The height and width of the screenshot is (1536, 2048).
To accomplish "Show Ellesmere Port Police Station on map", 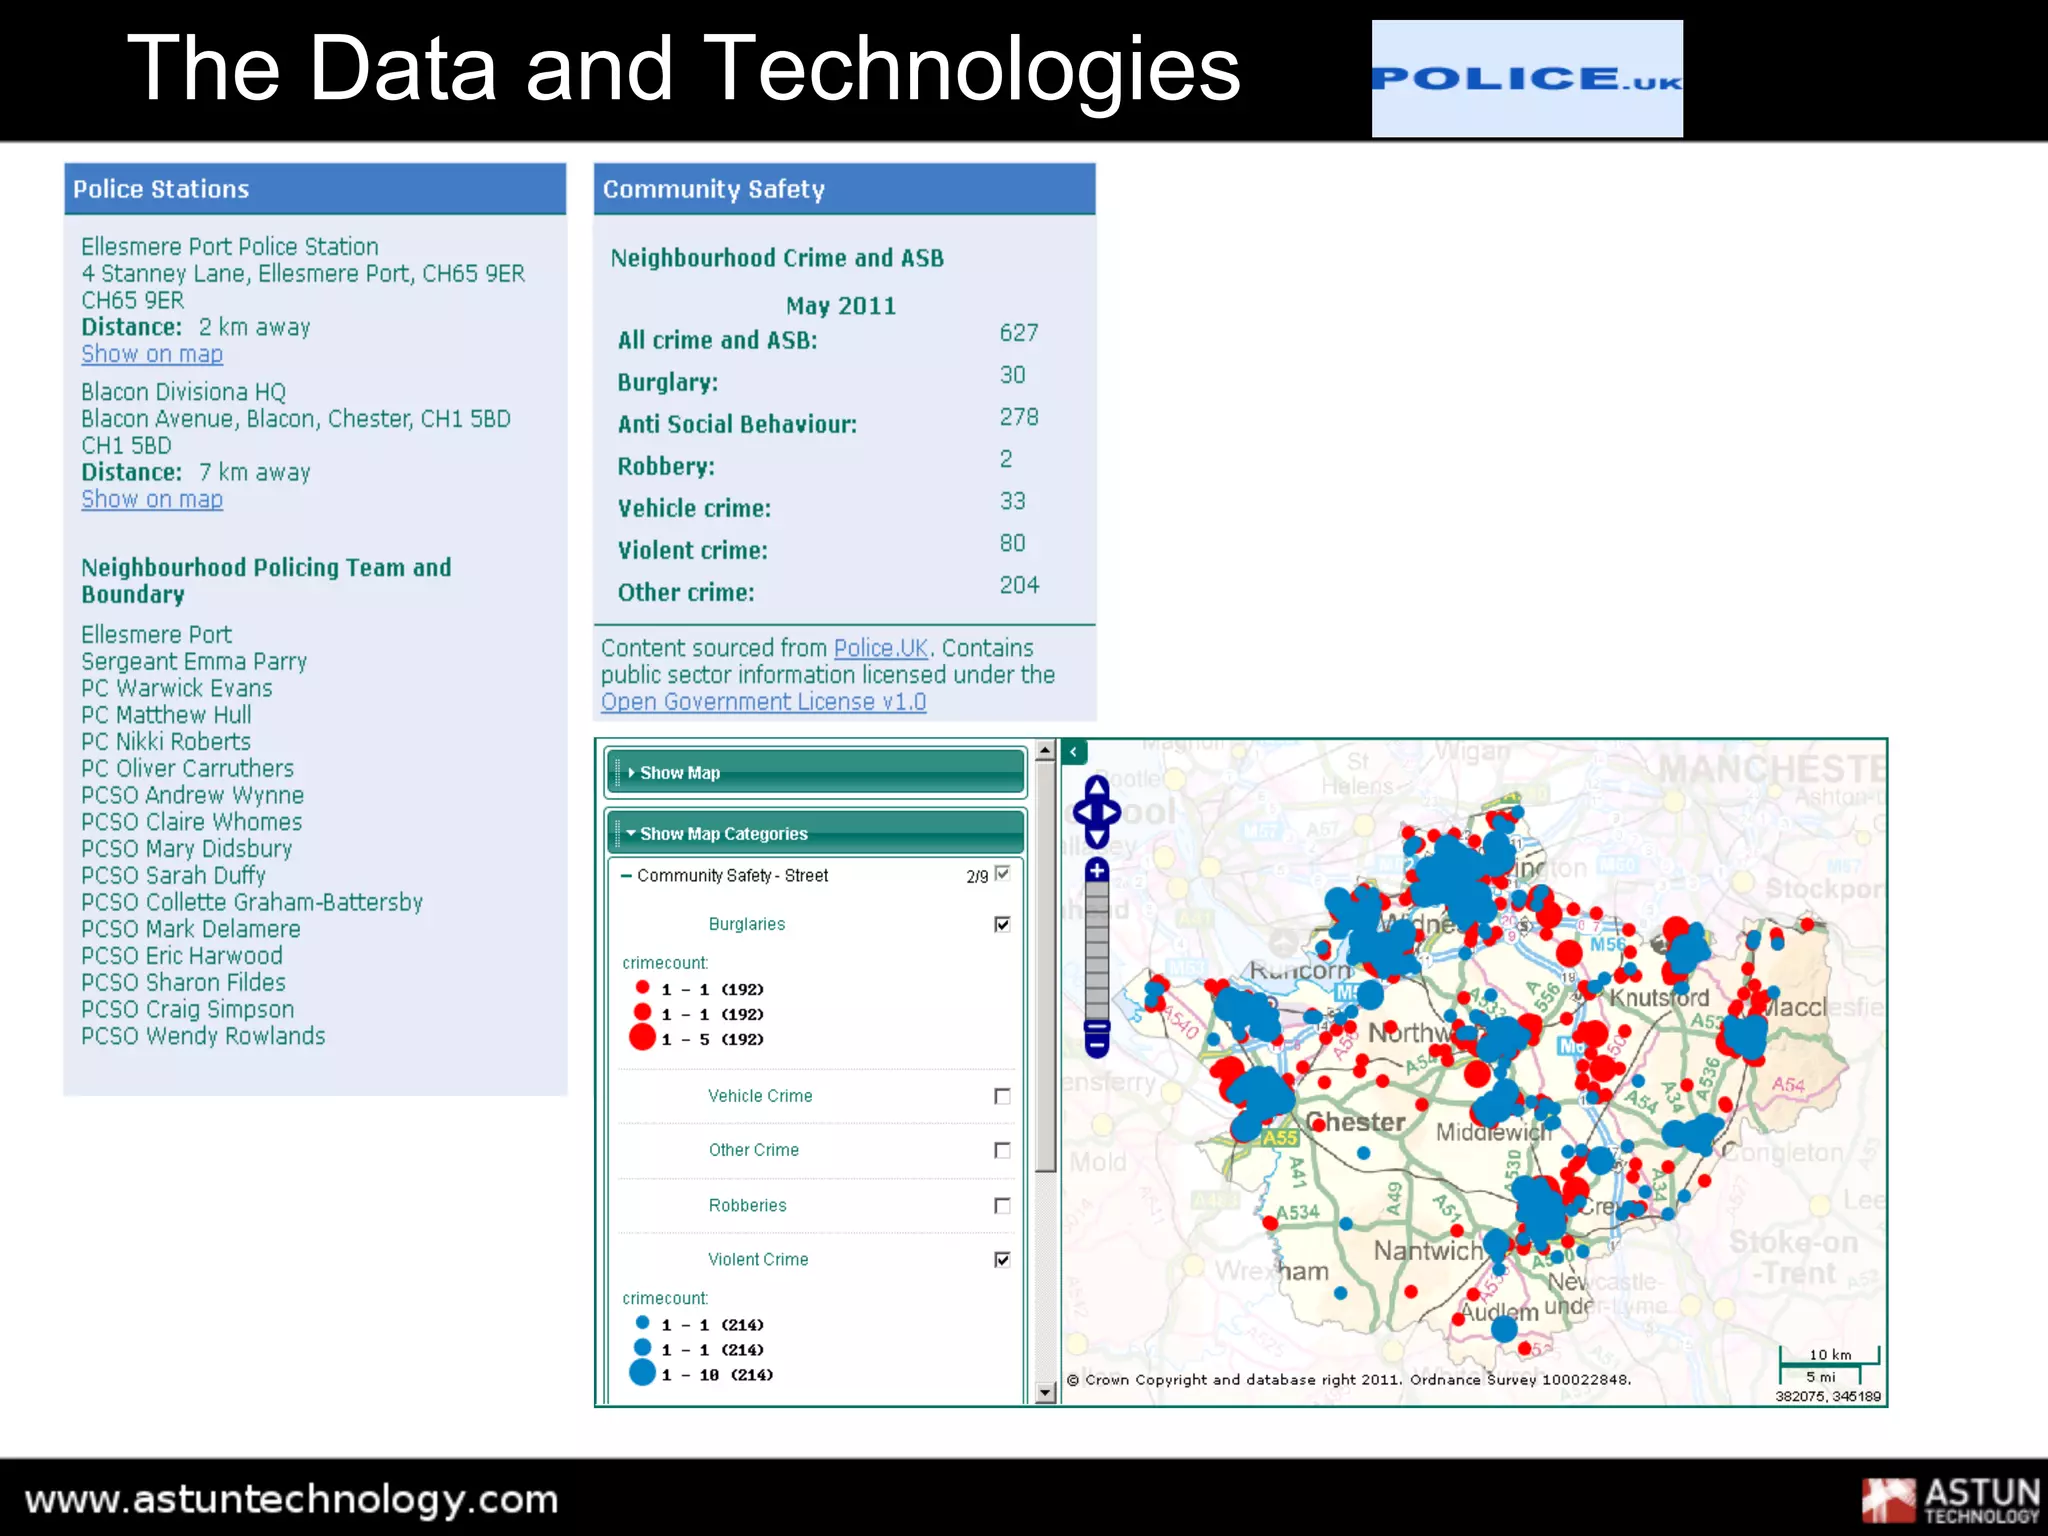I will [152, 354].
